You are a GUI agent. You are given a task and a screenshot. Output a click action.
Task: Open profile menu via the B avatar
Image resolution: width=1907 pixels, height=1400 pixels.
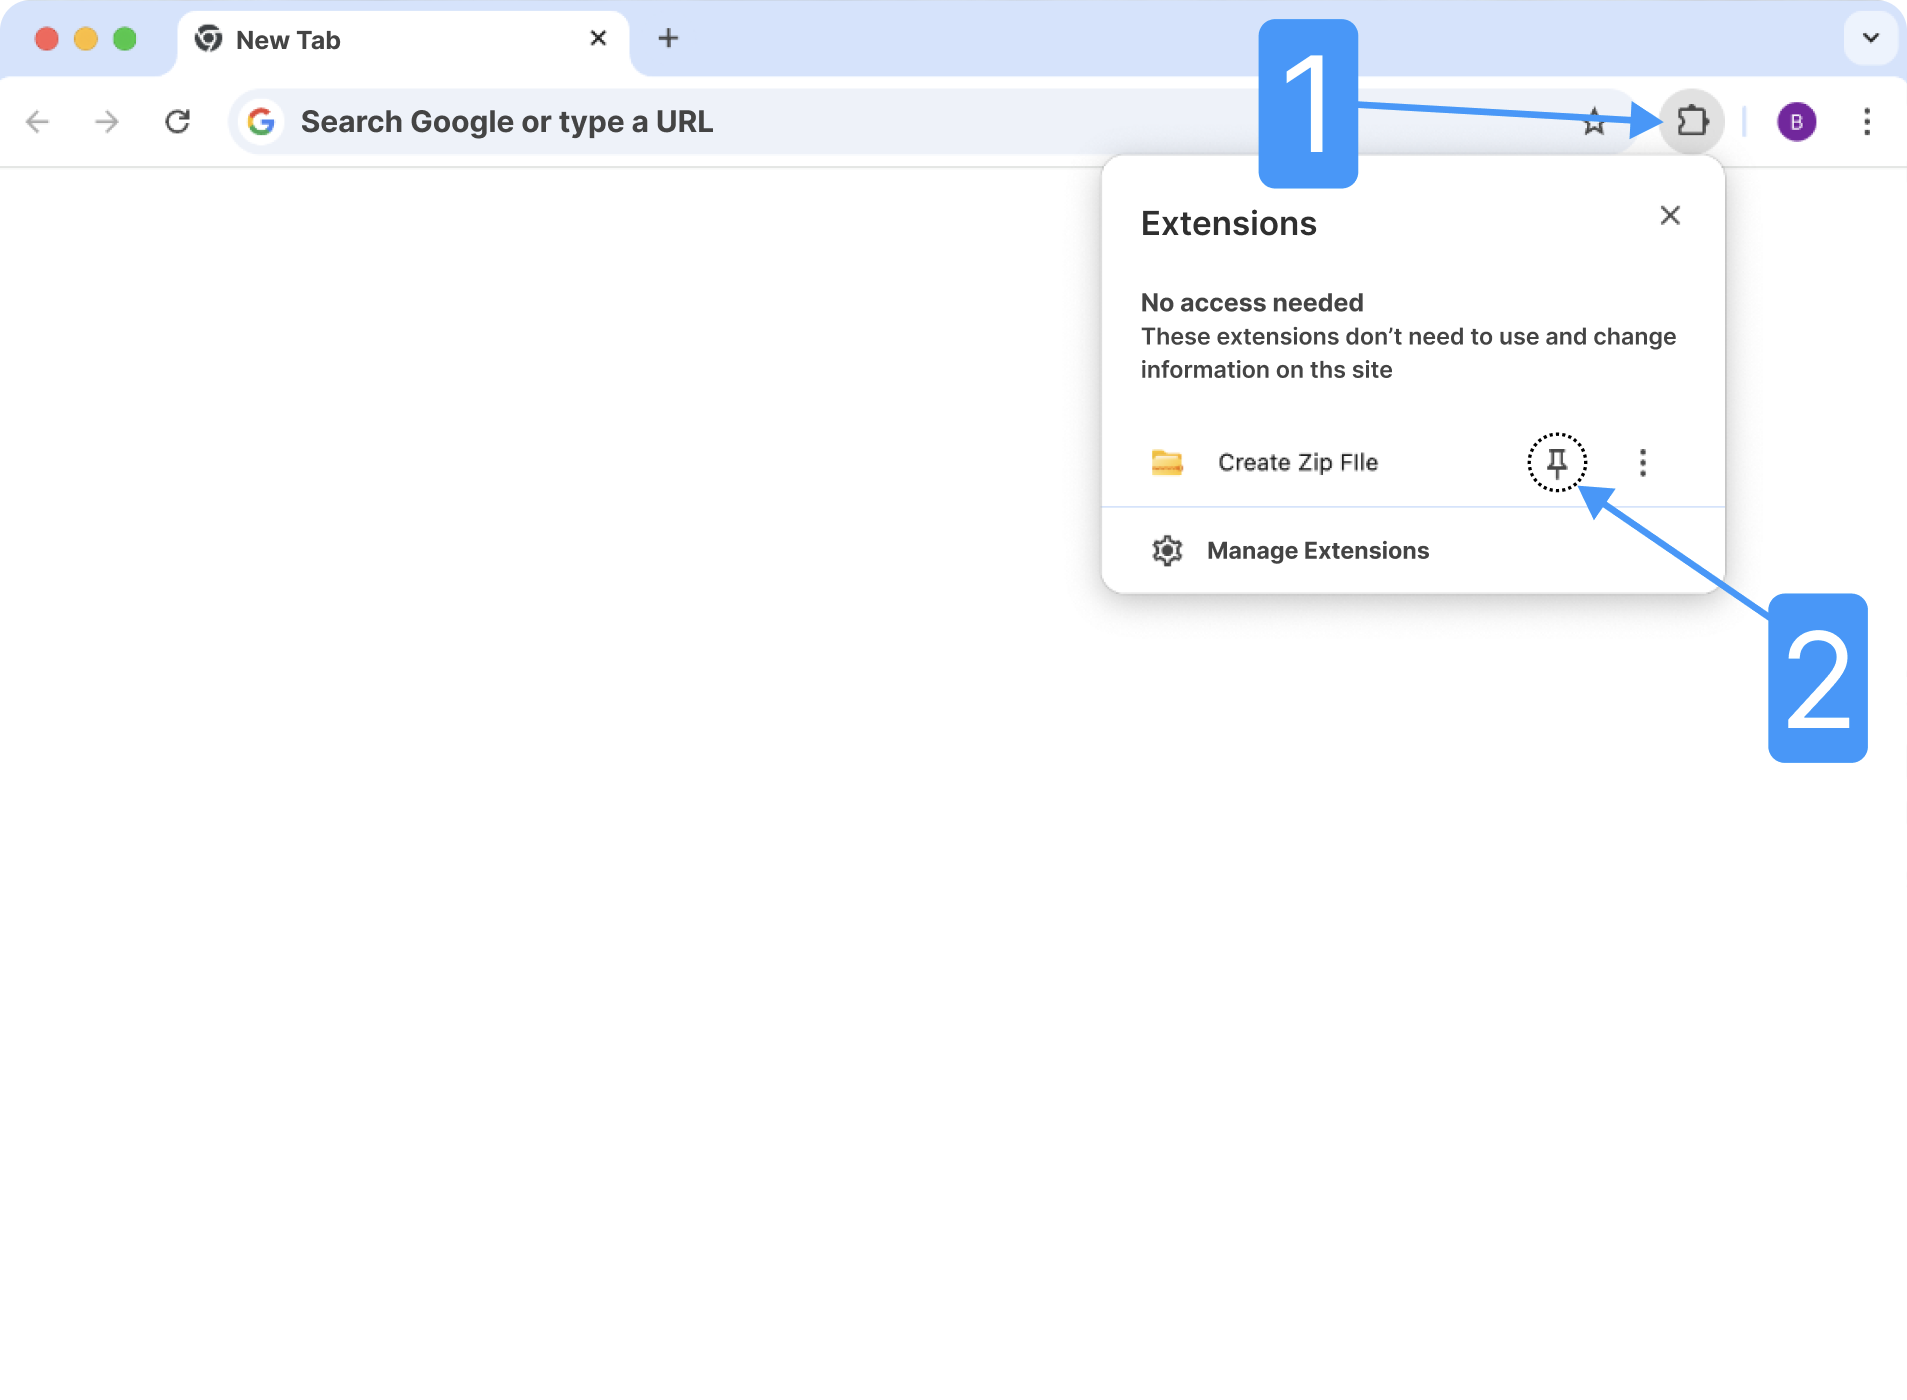click(x=1795, y=121)
